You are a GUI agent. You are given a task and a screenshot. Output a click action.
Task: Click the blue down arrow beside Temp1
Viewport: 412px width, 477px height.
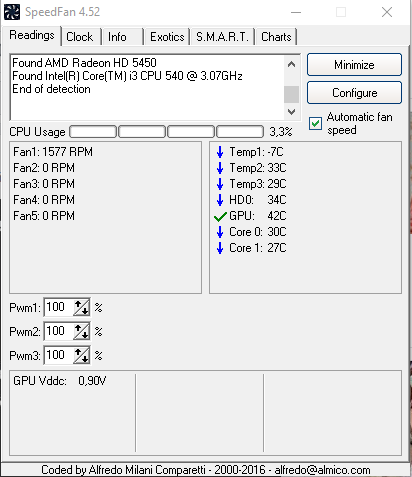click(x=220, y=152)
